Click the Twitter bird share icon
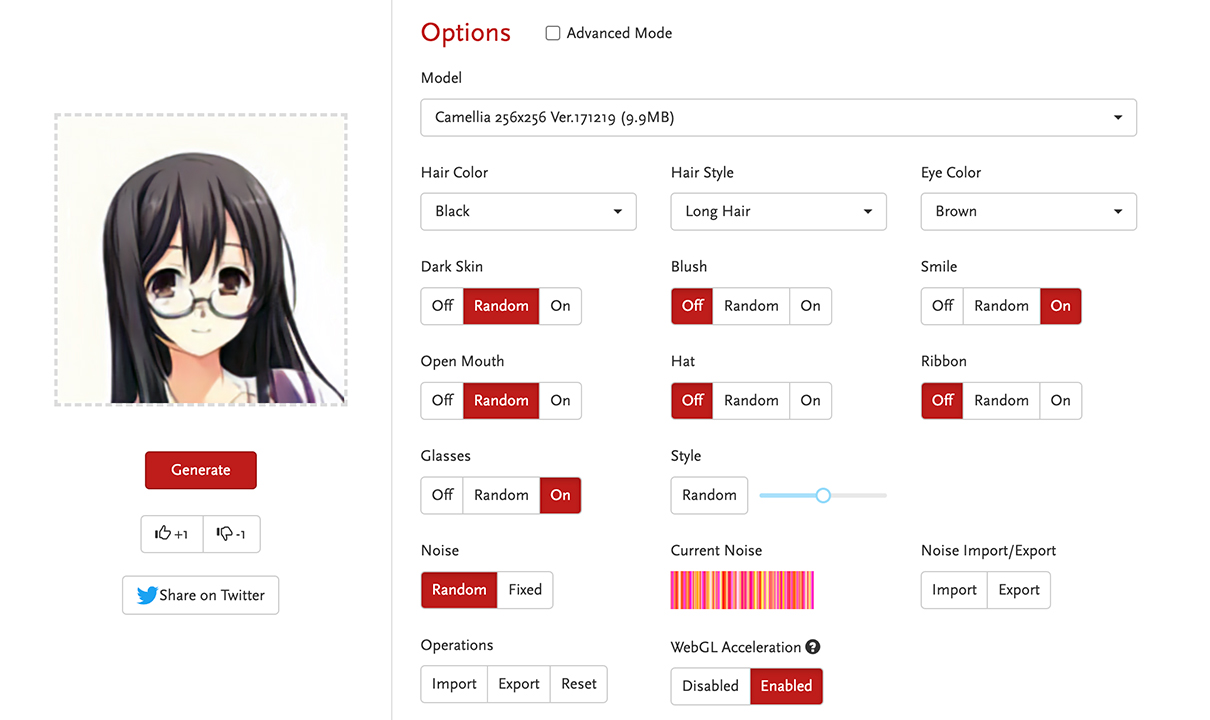The image size is (1210, 720). point(147,595)
